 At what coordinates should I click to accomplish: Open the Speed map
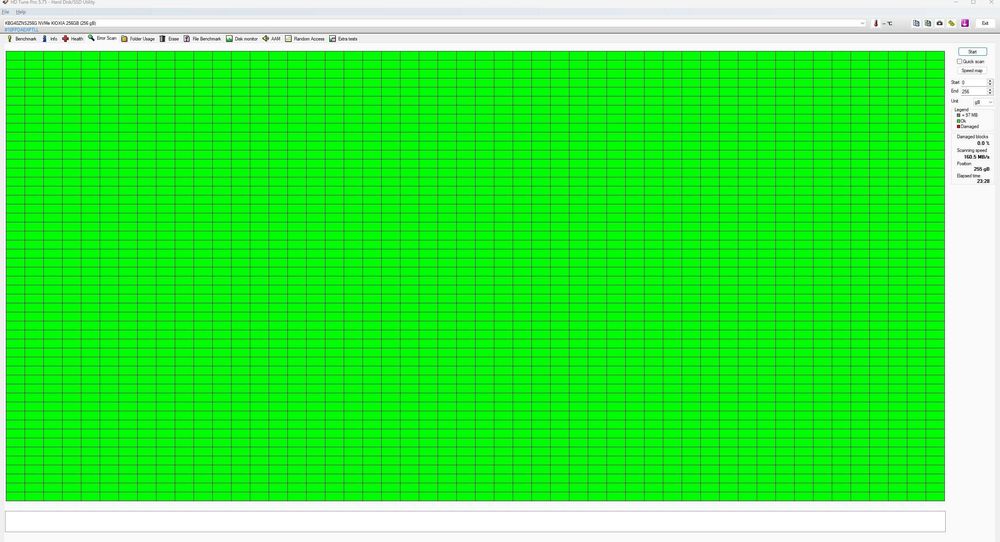pos(972,71)
